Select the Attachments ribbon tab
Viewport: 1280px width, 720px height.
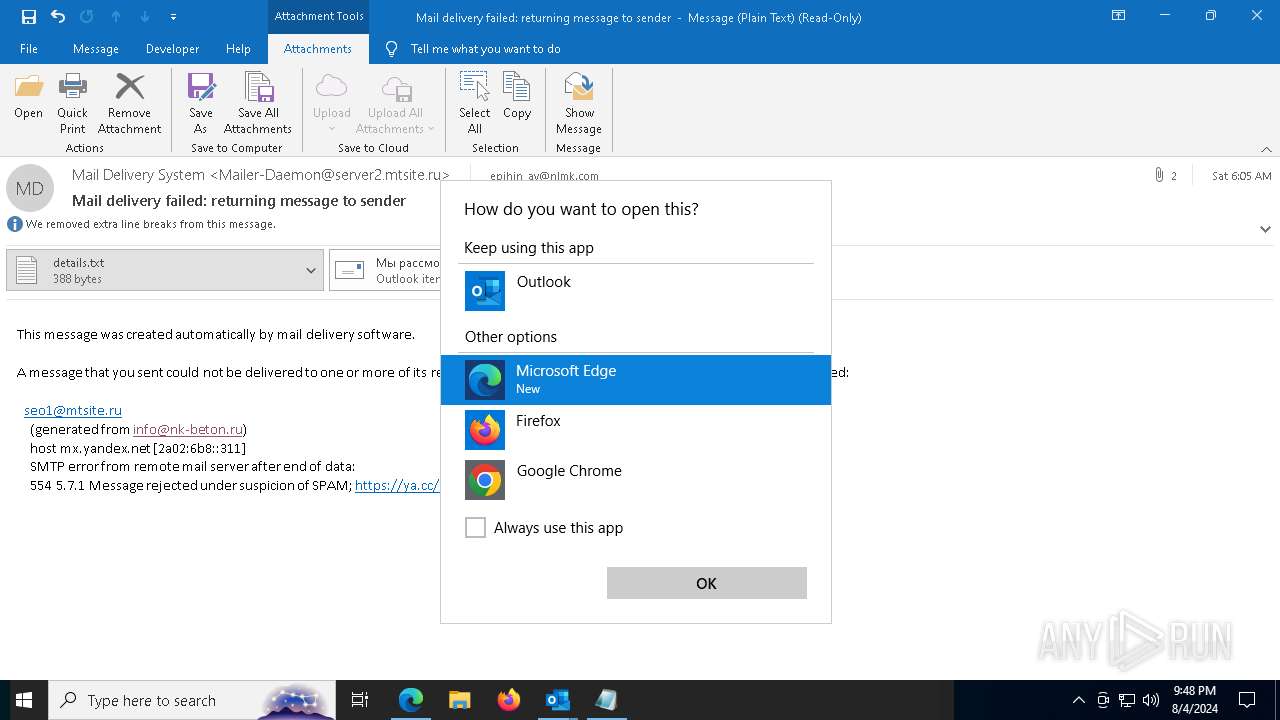tap(317, 49)
